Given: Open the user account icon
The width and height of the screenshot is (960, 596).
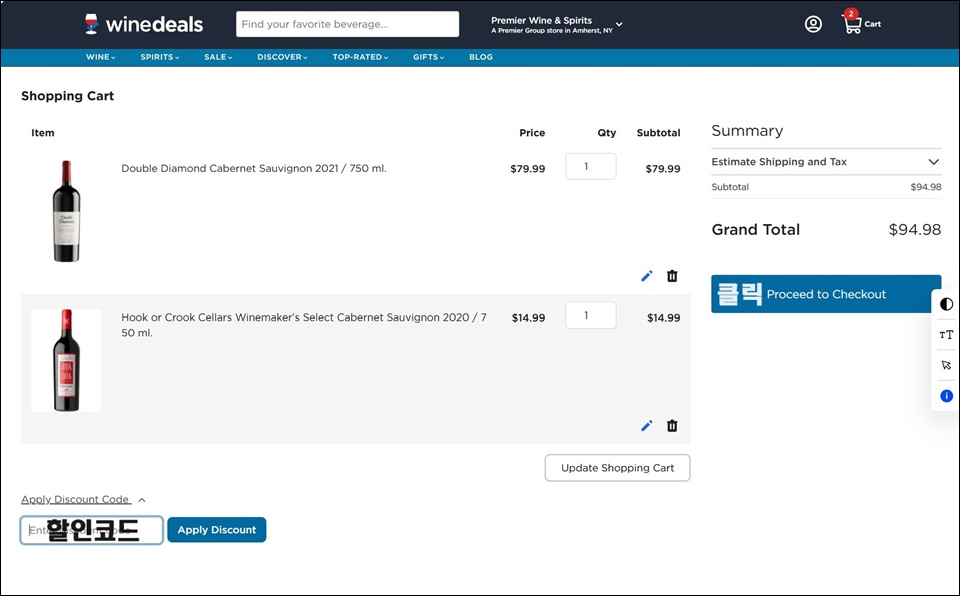Looking at the screenshot, I should coord(813,24).
